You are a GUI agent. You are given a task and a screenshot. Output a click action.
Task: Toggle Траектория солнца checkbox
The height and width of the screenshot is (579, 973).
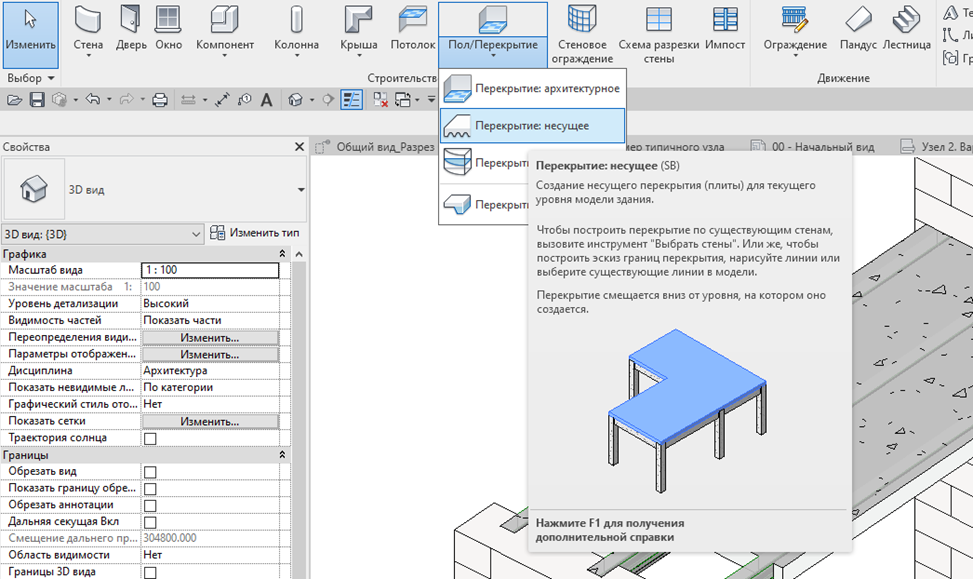[150, 439]
